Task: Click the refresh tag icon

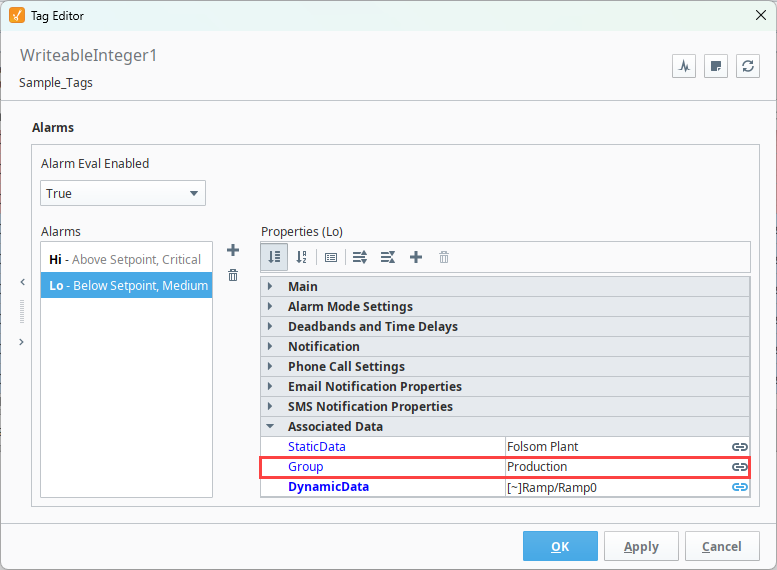Action: 748,66
